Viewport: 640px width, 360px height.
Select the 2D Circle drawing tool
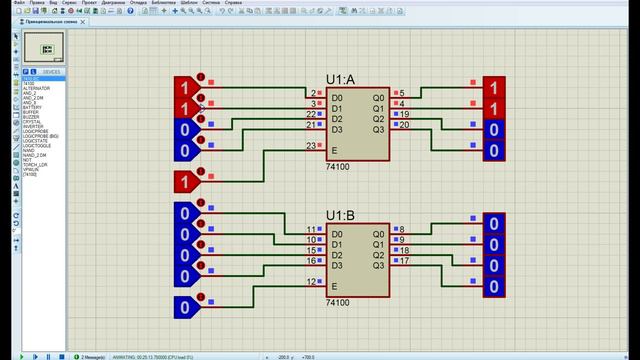16,162
